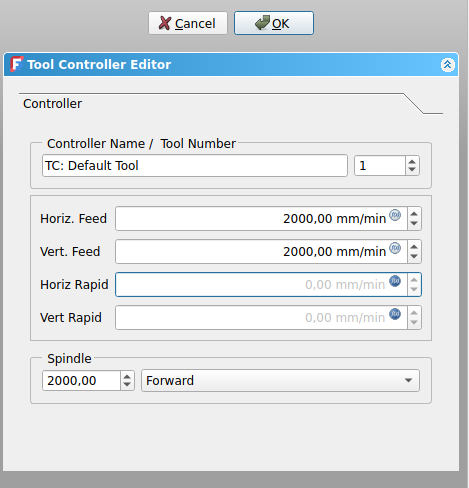Click the Cancel button

tap(188, 23)
